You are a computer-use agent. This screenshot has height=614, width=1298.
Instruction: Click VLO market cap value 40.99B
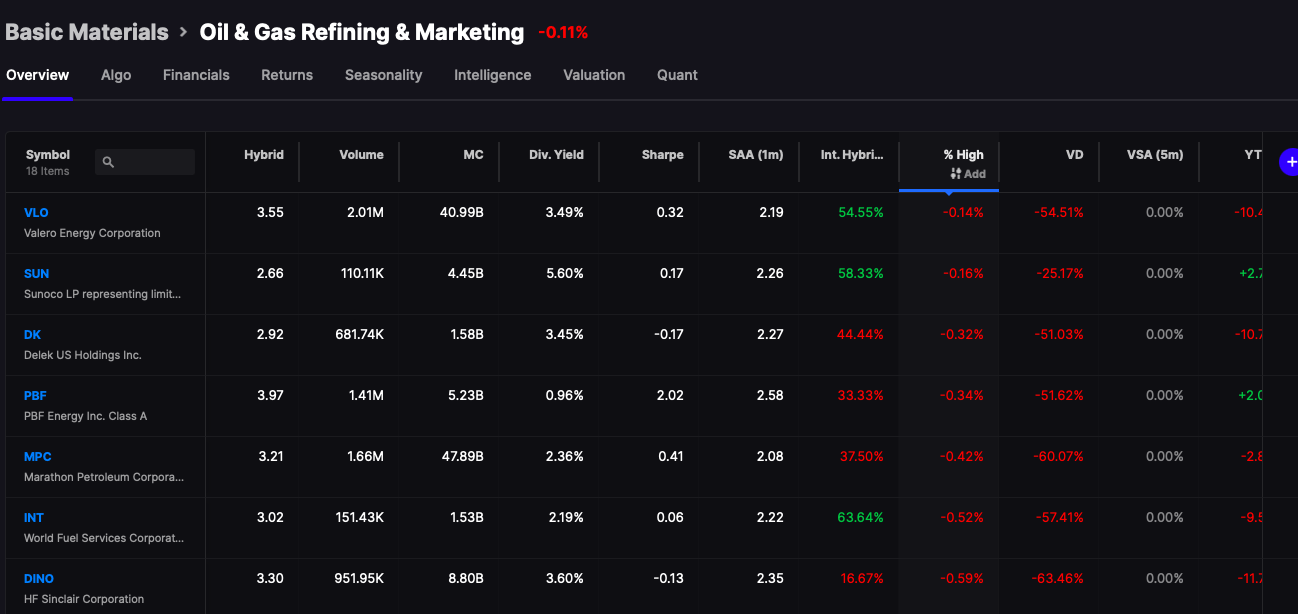[x=460, y=213]
